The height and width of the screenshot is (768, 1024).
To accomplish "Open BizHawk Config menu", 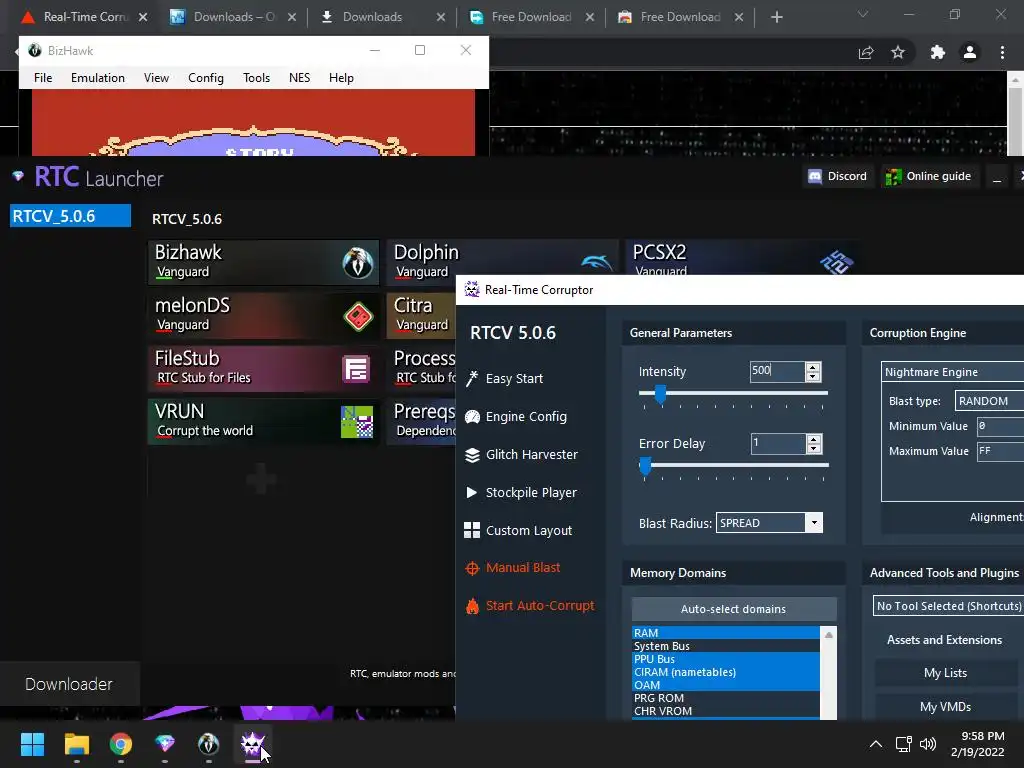I will (x=206, y=78).
